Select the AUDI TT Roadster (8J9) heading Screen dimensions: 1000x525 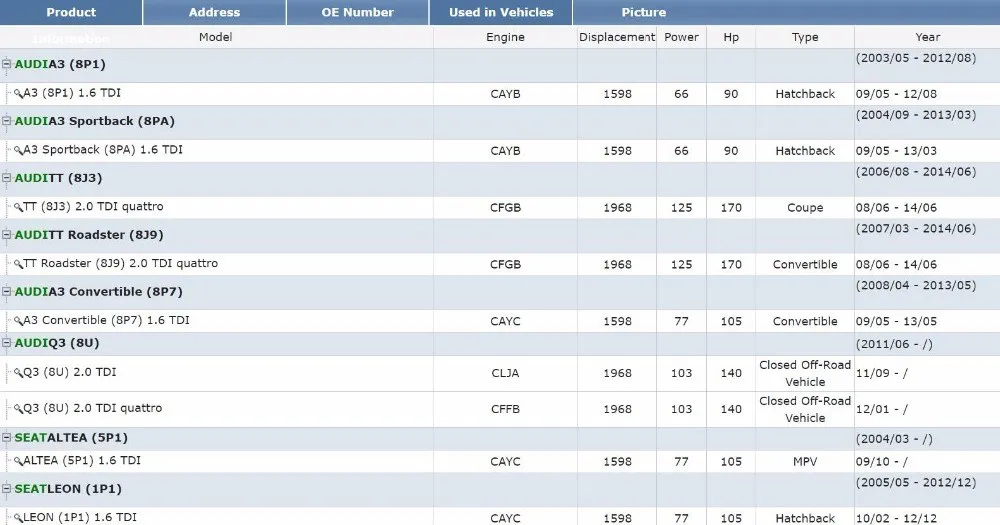click(x=89, y=235)
